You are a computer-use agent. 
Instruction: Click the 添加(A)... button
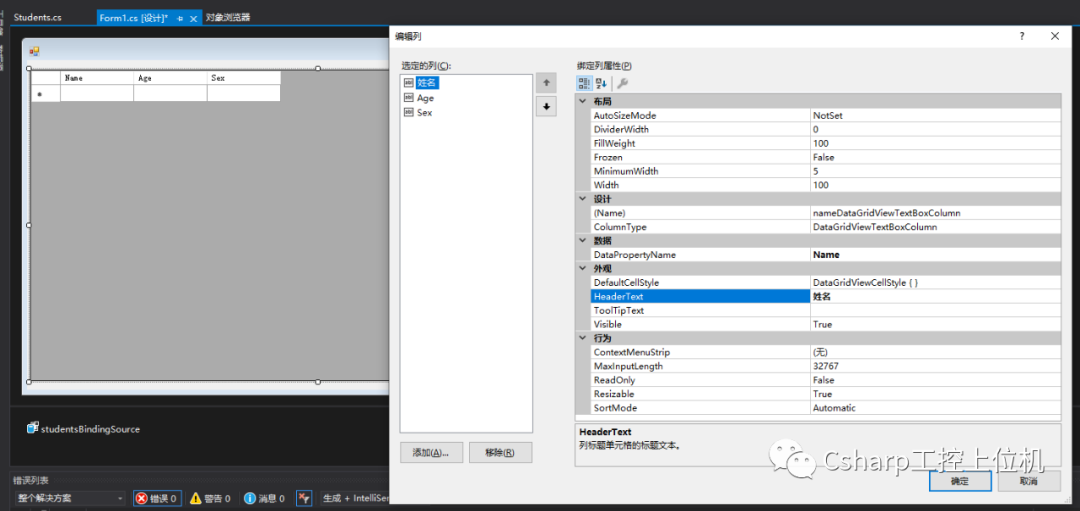431,452
